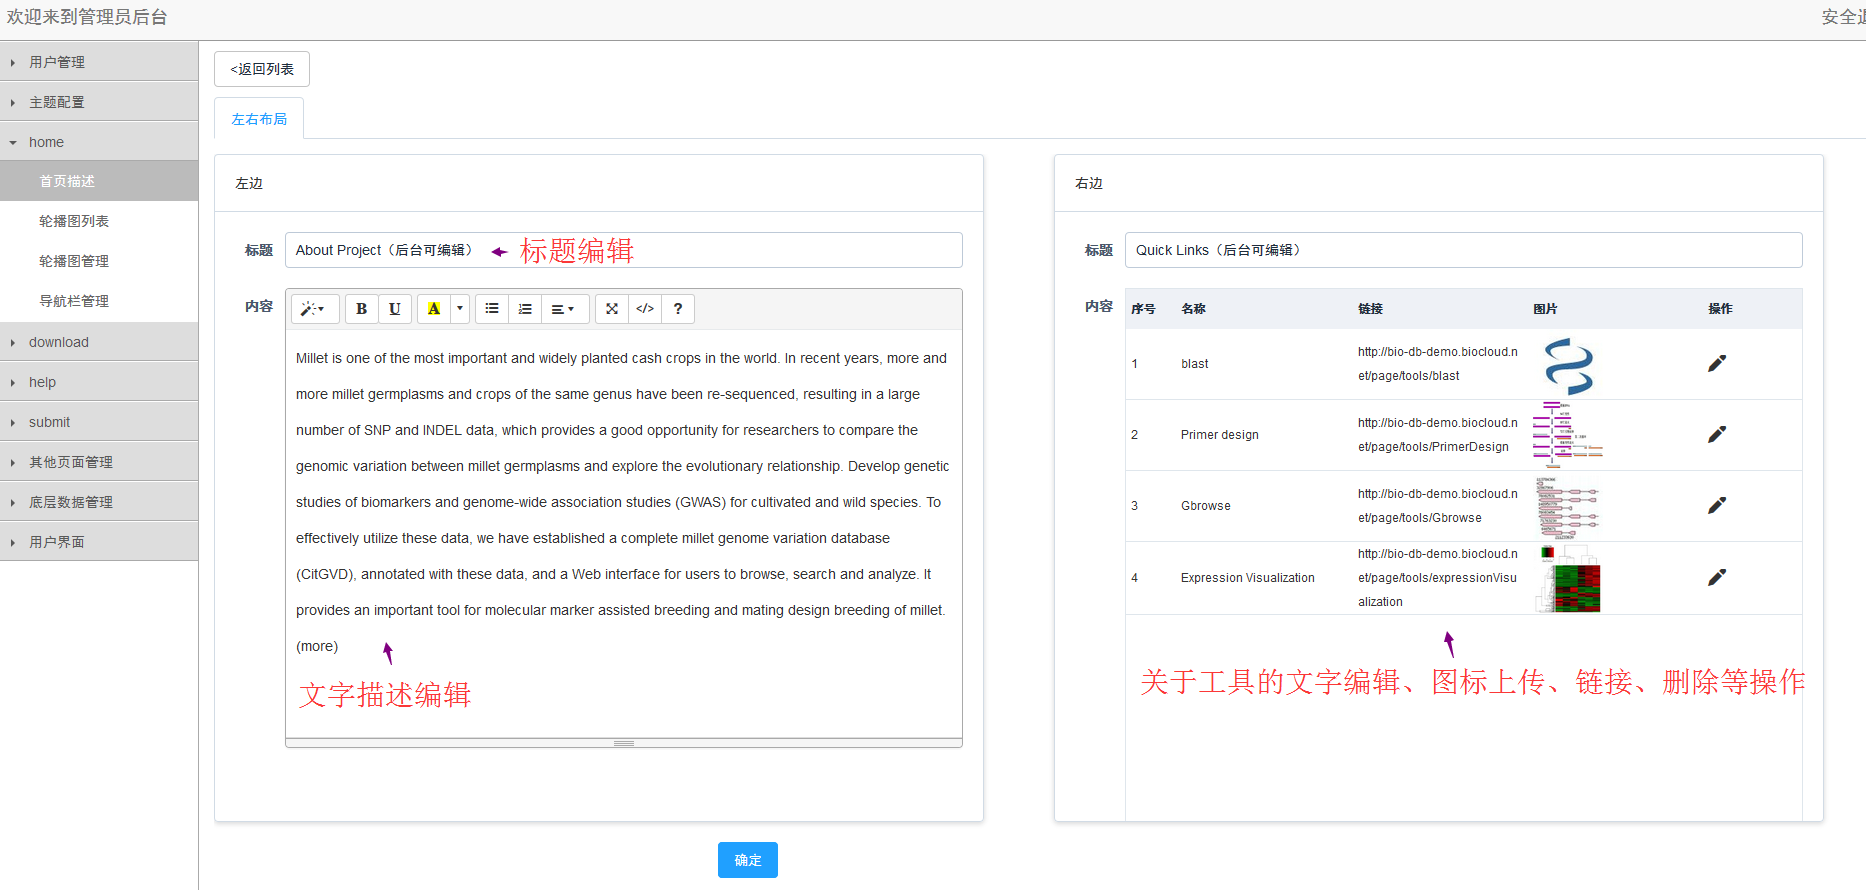Image resolution: width=1866 pixels, height=890 pixels.
Task: Insert an ordered numbered list
Action: pos(525,309)
